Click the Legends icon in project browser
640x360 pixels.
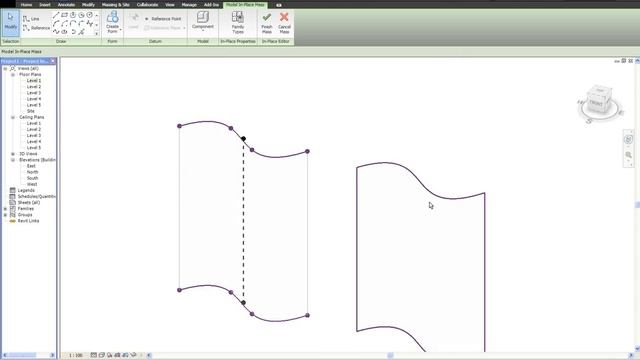point(13,190)
